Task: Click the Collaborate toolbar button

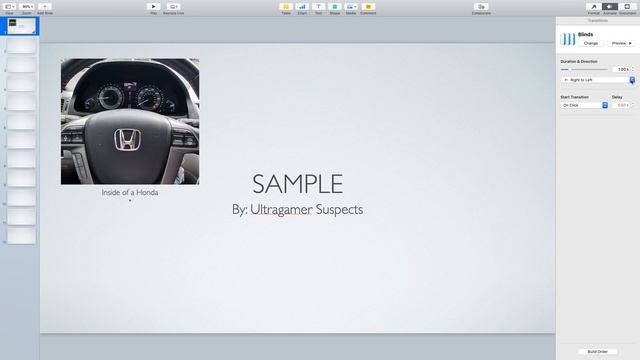Action: point(481,7)
